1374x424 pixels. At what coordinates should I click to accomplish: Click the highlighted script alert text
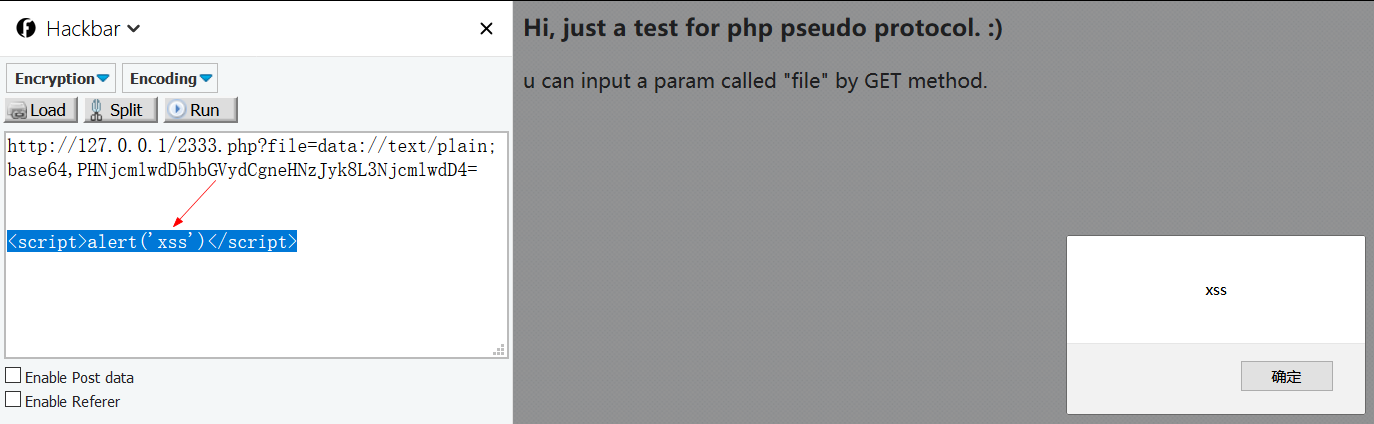point(152,242)
